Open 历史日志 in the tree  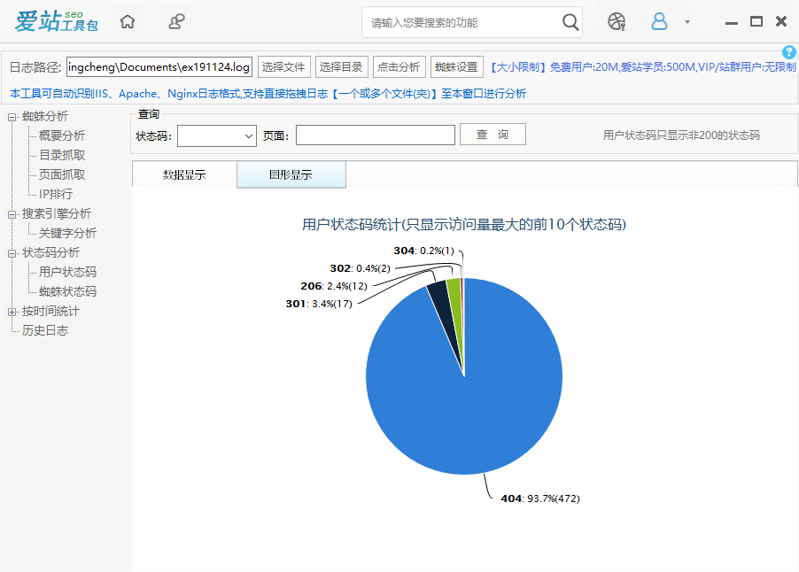pos(45,331)
